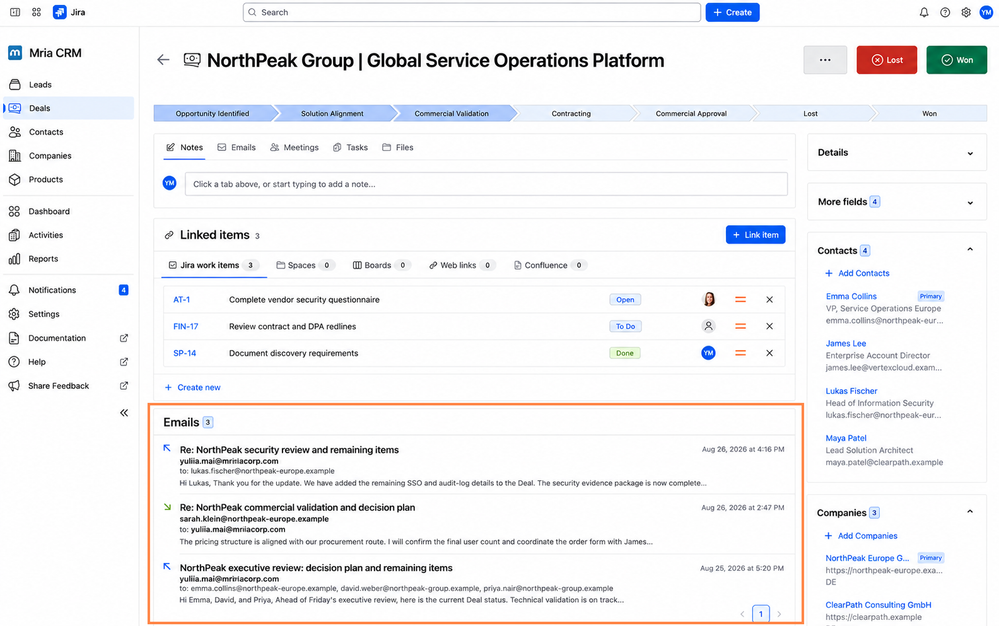999x626 pixels.
Task: Switch to the Tasks tab
Action: click(x=350, y=147)
